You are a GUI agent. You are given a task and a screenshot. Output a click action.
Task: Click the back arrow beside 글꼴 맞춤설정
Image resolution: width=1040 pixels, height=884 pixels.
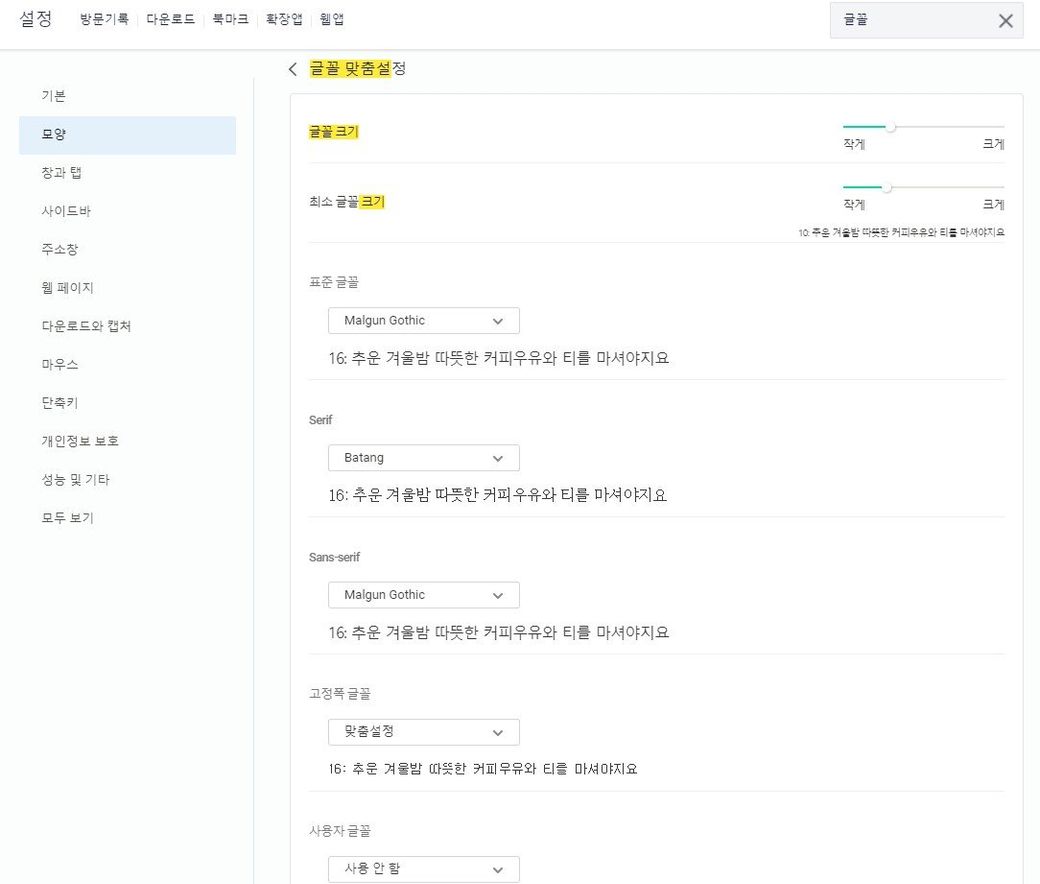click(x=293, y=69)
